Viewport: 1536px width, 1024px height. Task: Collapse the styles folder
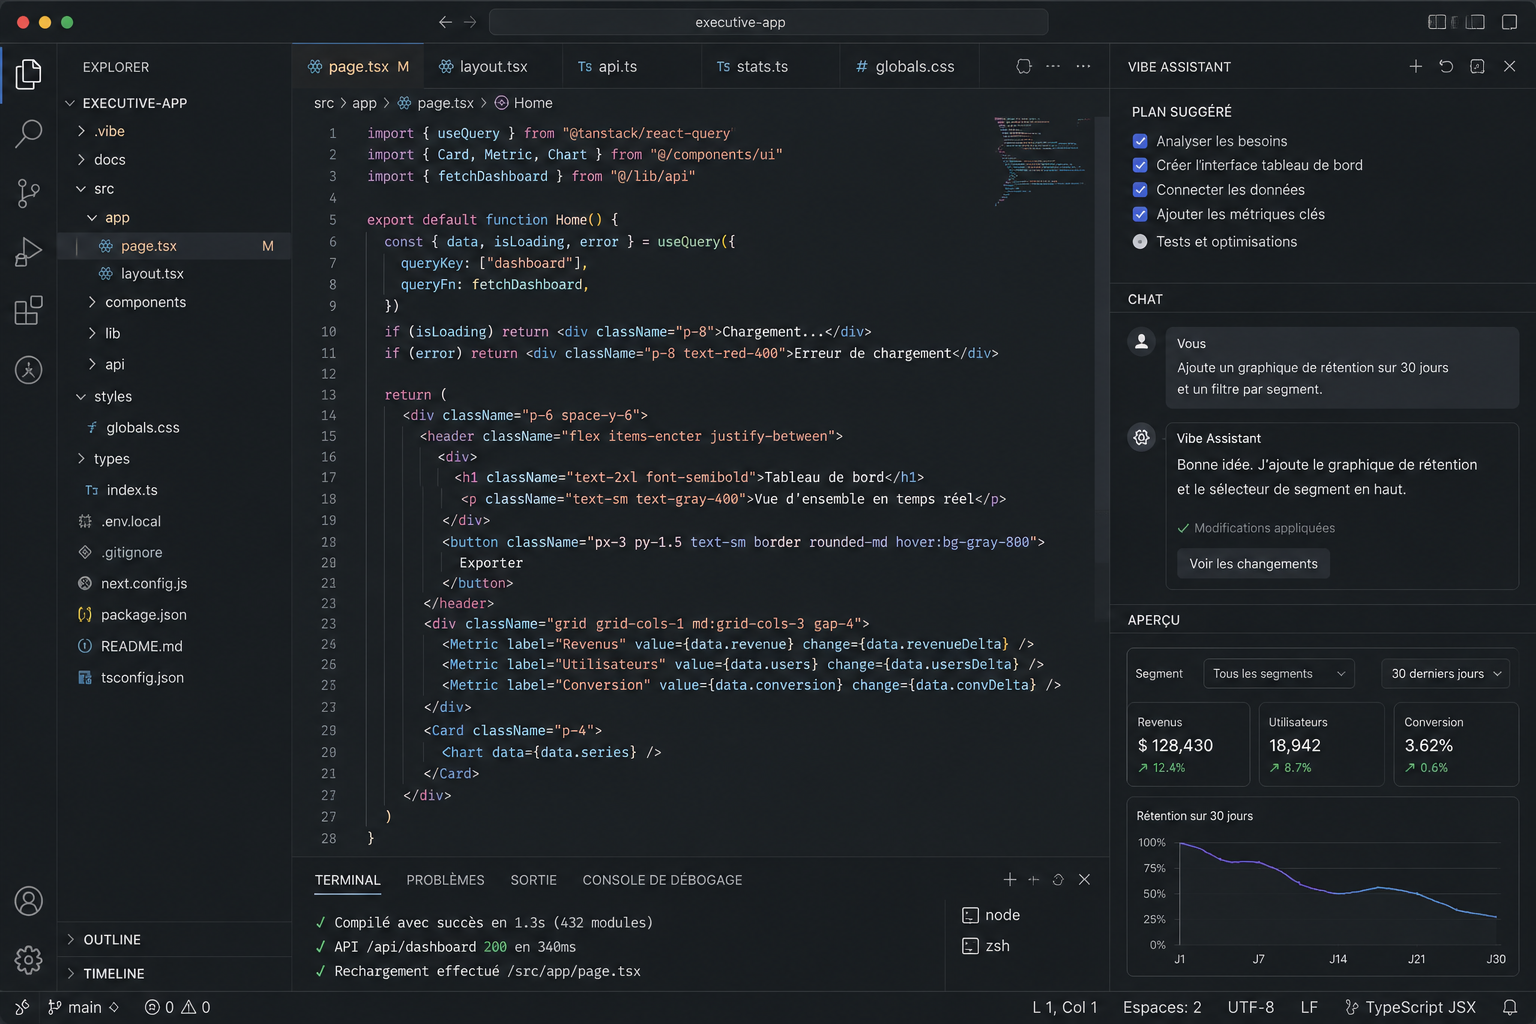click(x=174, y=396)
